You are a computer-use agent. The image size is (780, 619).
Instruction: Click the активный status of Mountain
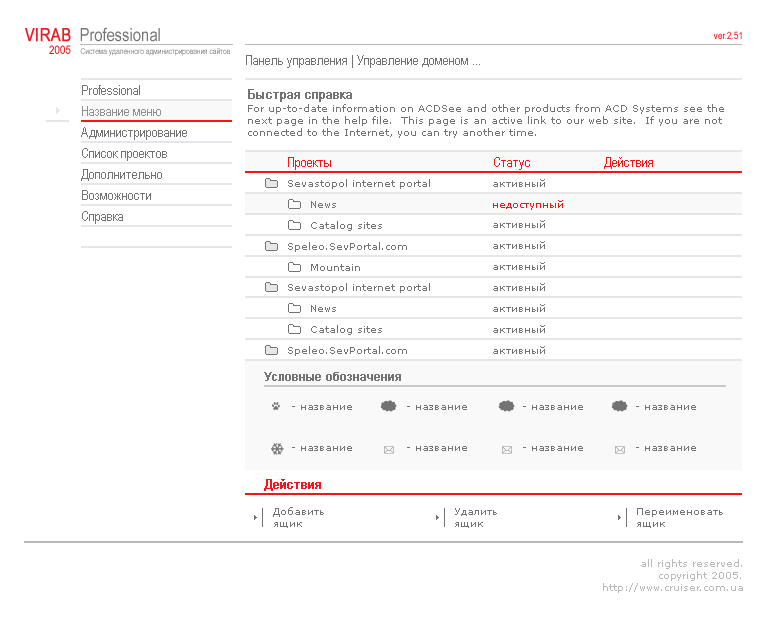point(519,267)
